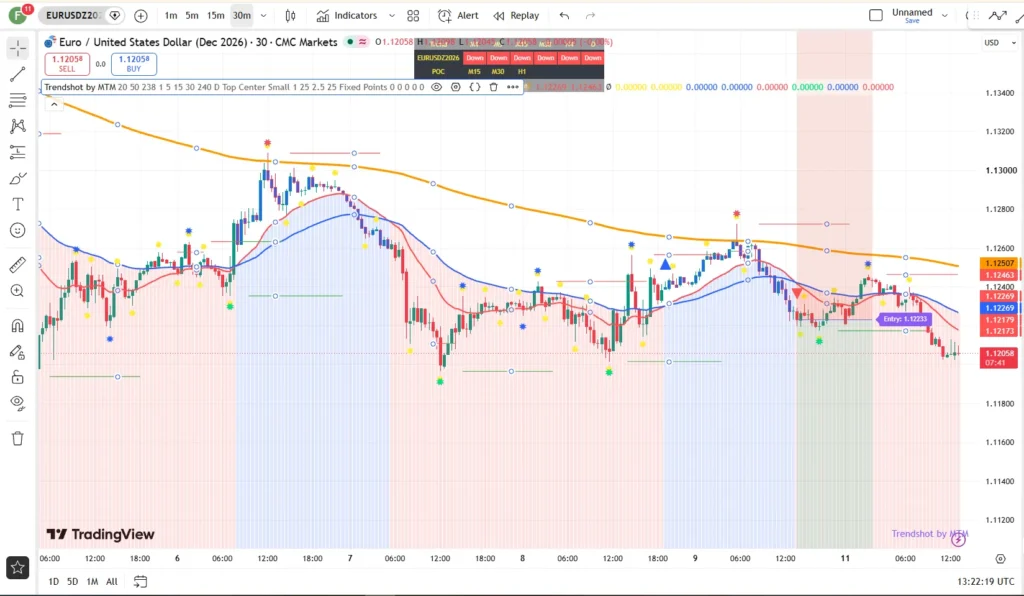1024x596 pixels.
Task: Open the USD currency dropdown
Action: [x=1000, y=42]
